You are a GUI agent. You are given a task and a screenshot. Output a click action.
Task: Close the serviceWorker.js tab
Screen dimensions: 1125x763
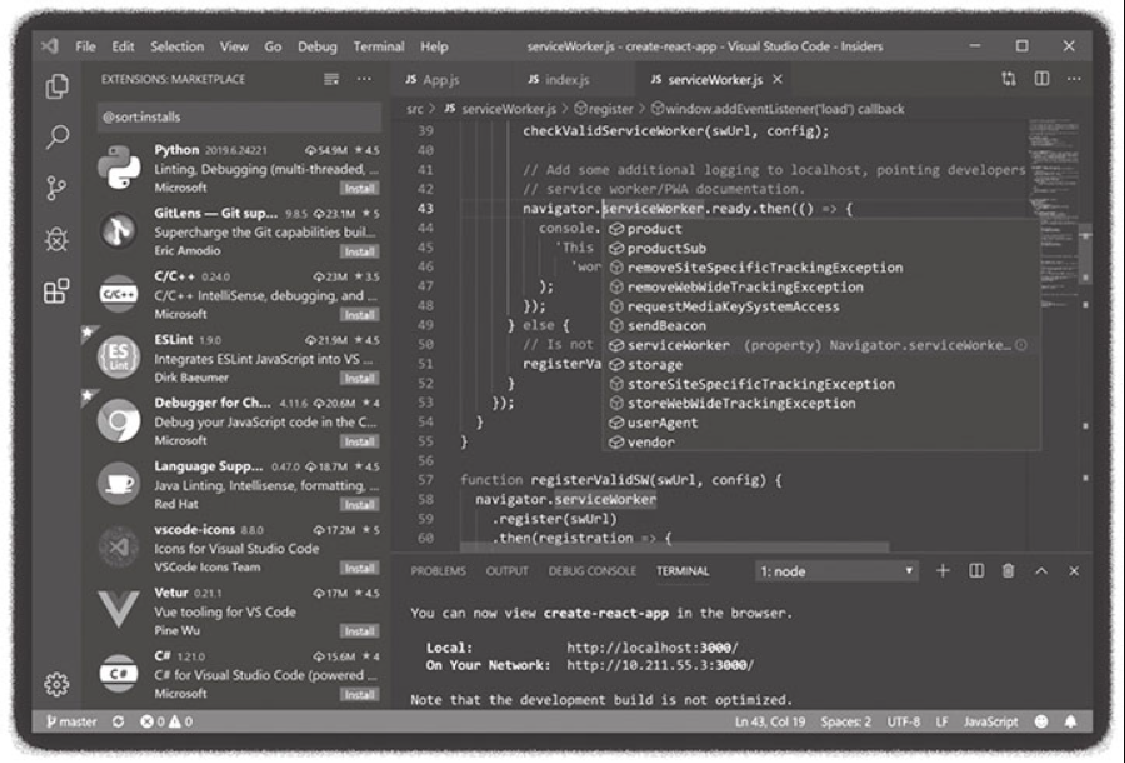click(778, 80)
